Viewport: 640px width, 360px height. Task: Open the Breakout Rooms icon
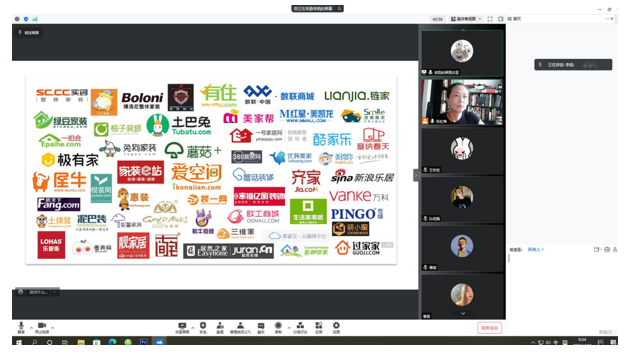(300, 327)
